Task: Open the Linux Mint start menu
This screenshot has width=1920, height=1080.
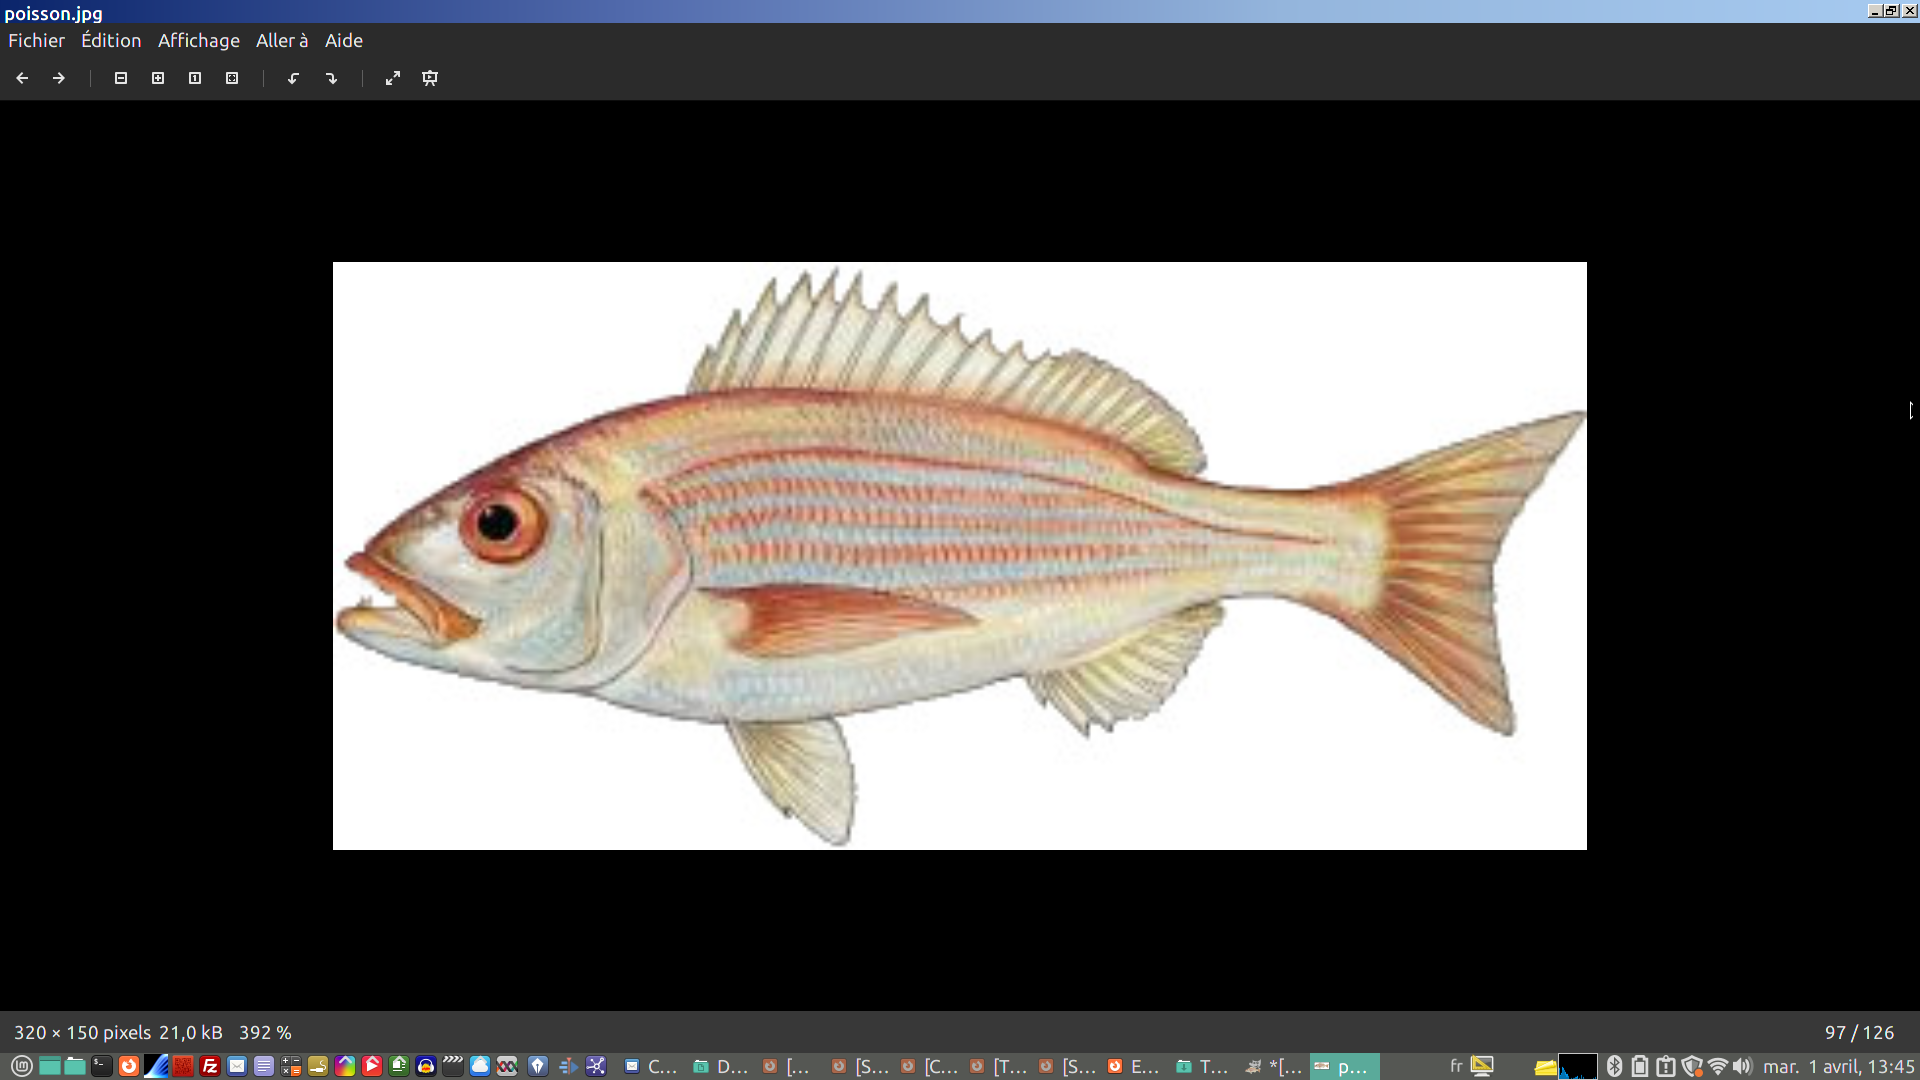Action: 22,1066
